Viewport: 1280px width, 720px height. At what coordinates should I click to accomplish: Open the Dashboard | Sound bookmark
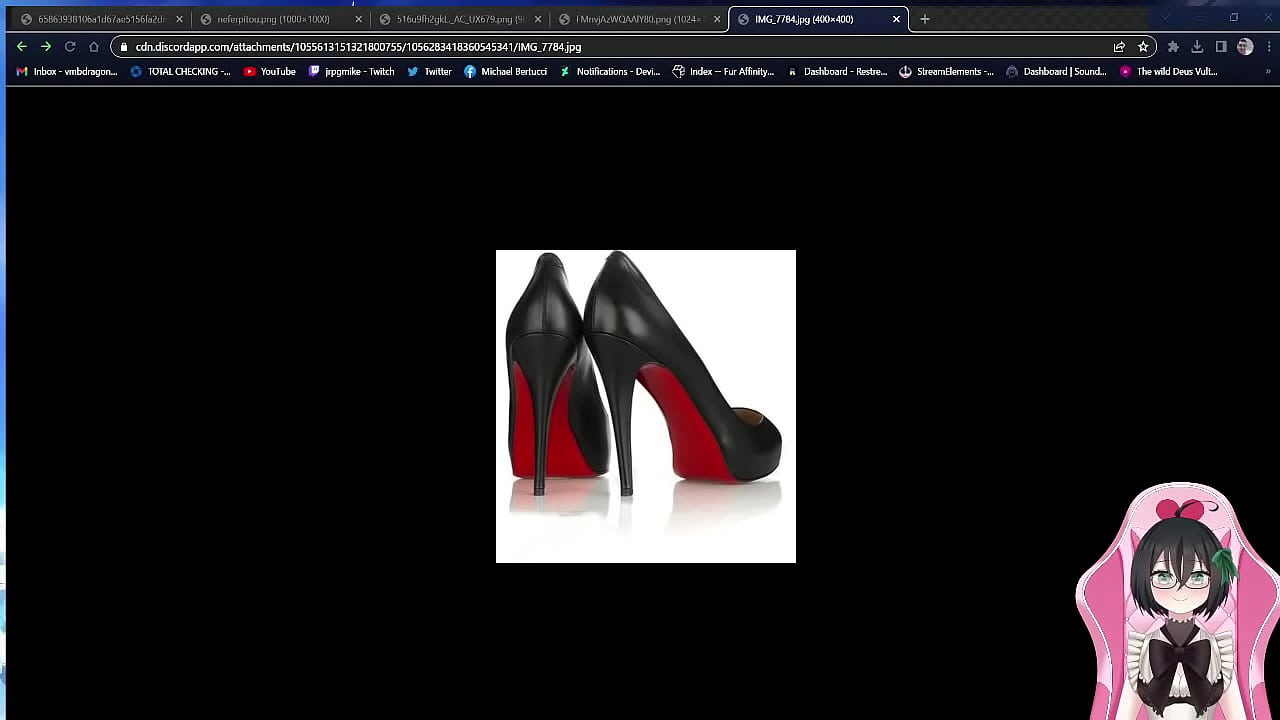pos(1057,72)
